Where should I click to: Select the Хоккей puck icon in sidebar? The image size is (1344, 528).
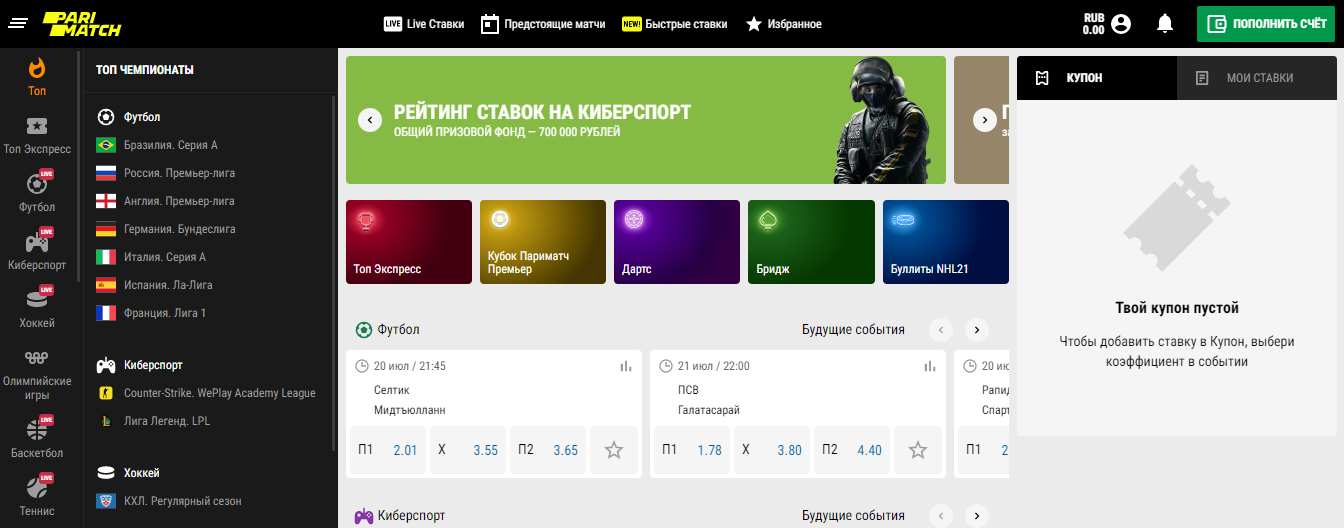37,300
